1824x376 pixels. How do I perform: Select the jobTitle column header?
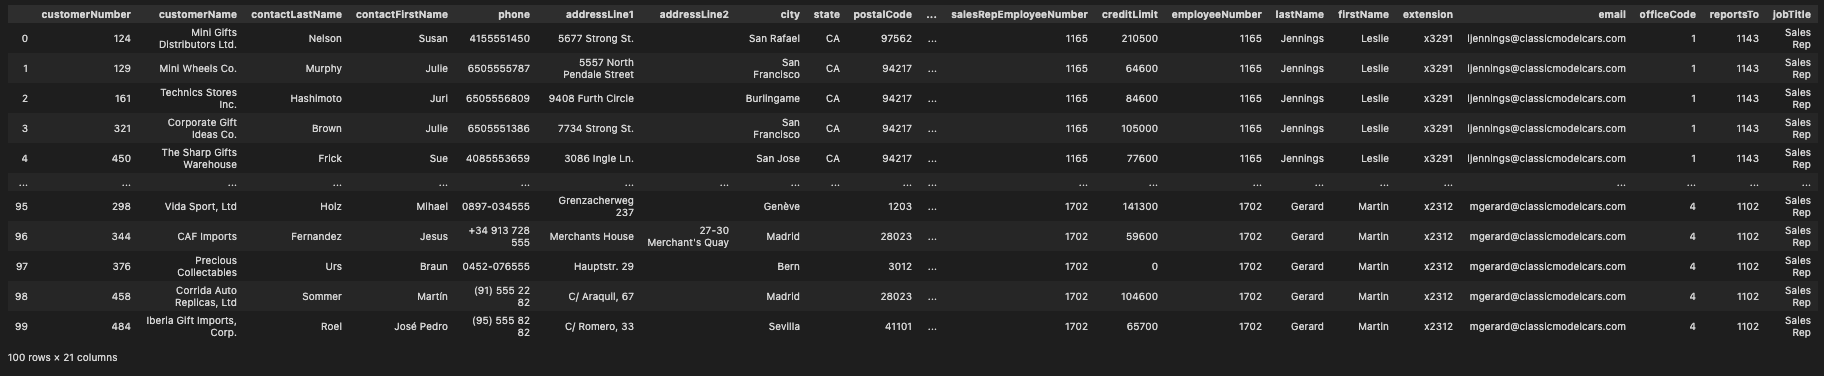[x=1791, y=15]
